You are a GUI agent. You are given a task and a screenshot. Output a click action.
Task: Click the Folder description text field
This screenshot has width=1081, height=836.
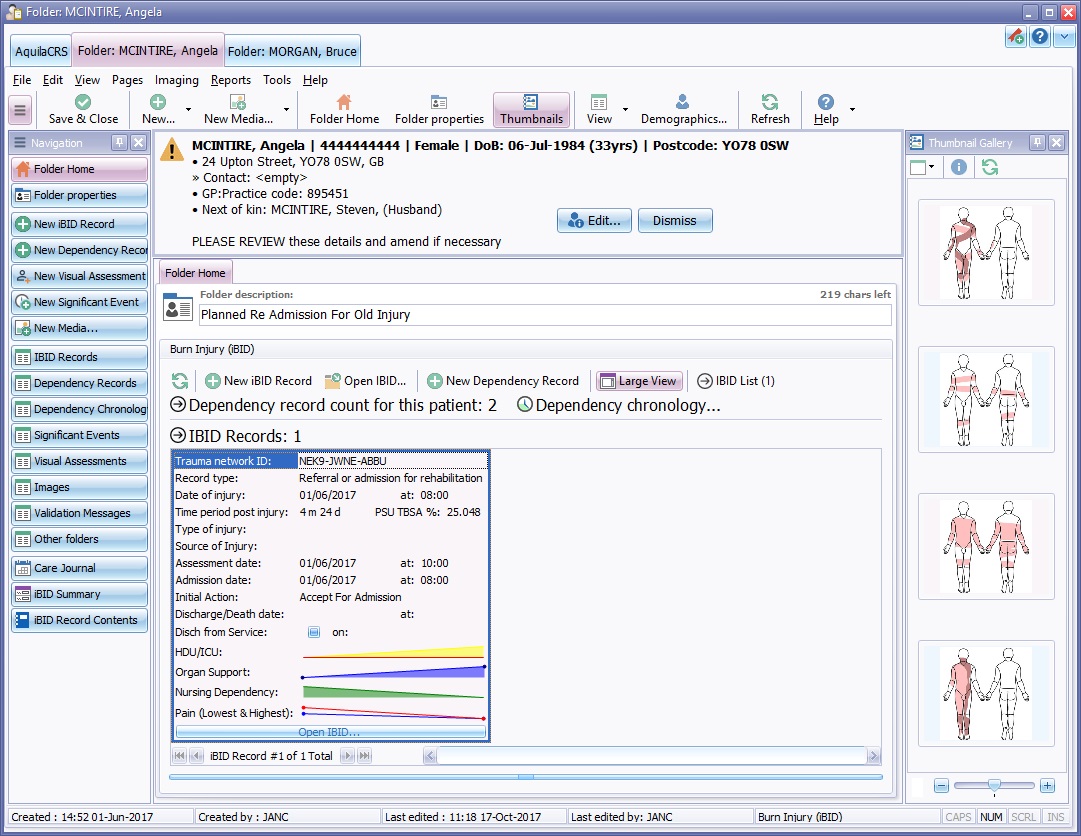pos(545,315)
